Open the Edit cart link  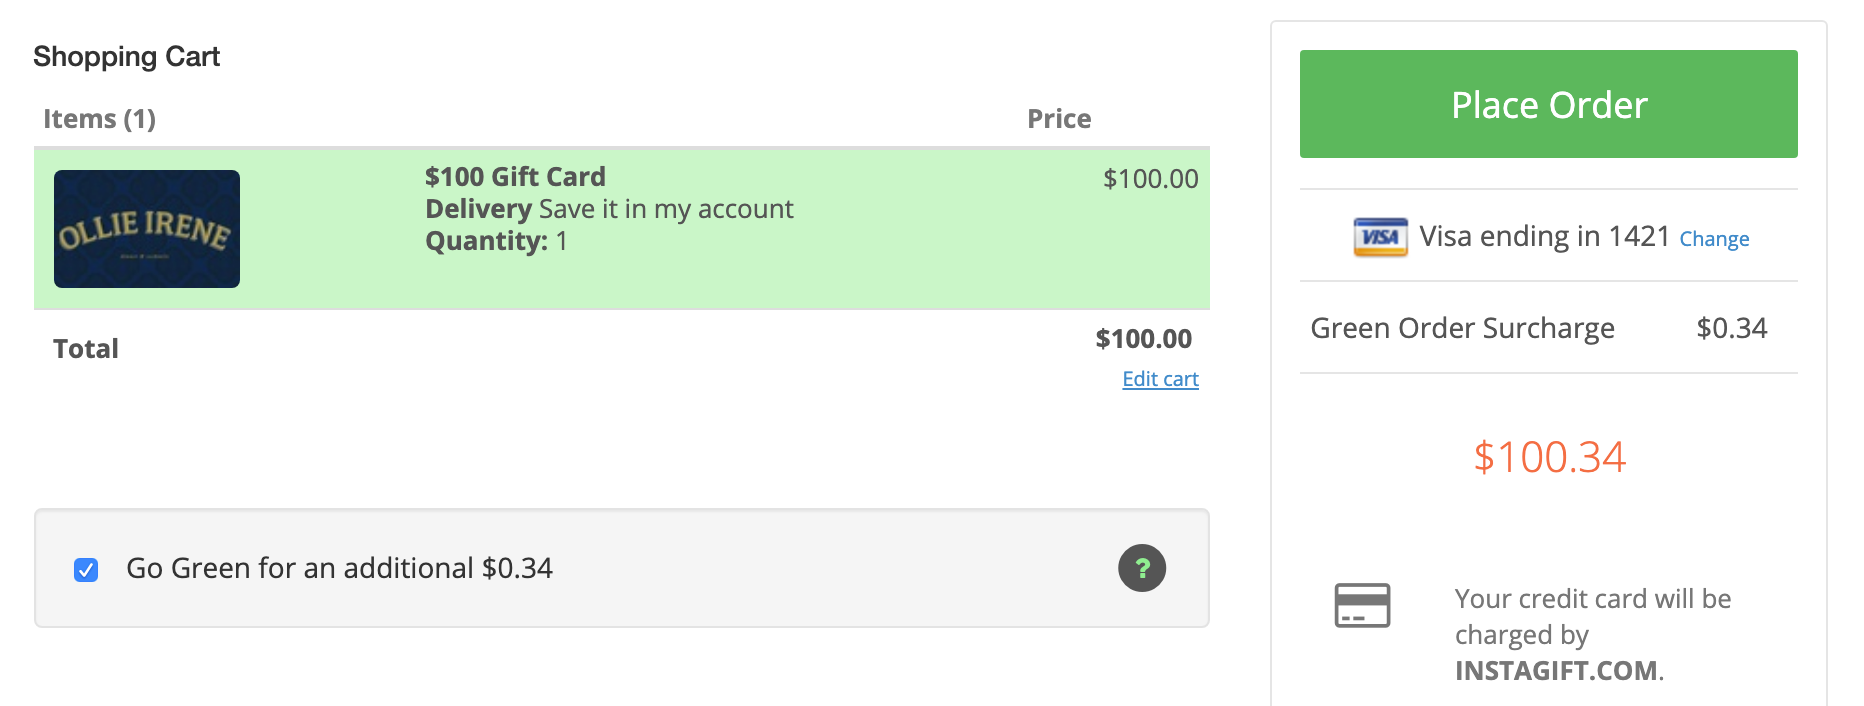[x=1160, y=379]
